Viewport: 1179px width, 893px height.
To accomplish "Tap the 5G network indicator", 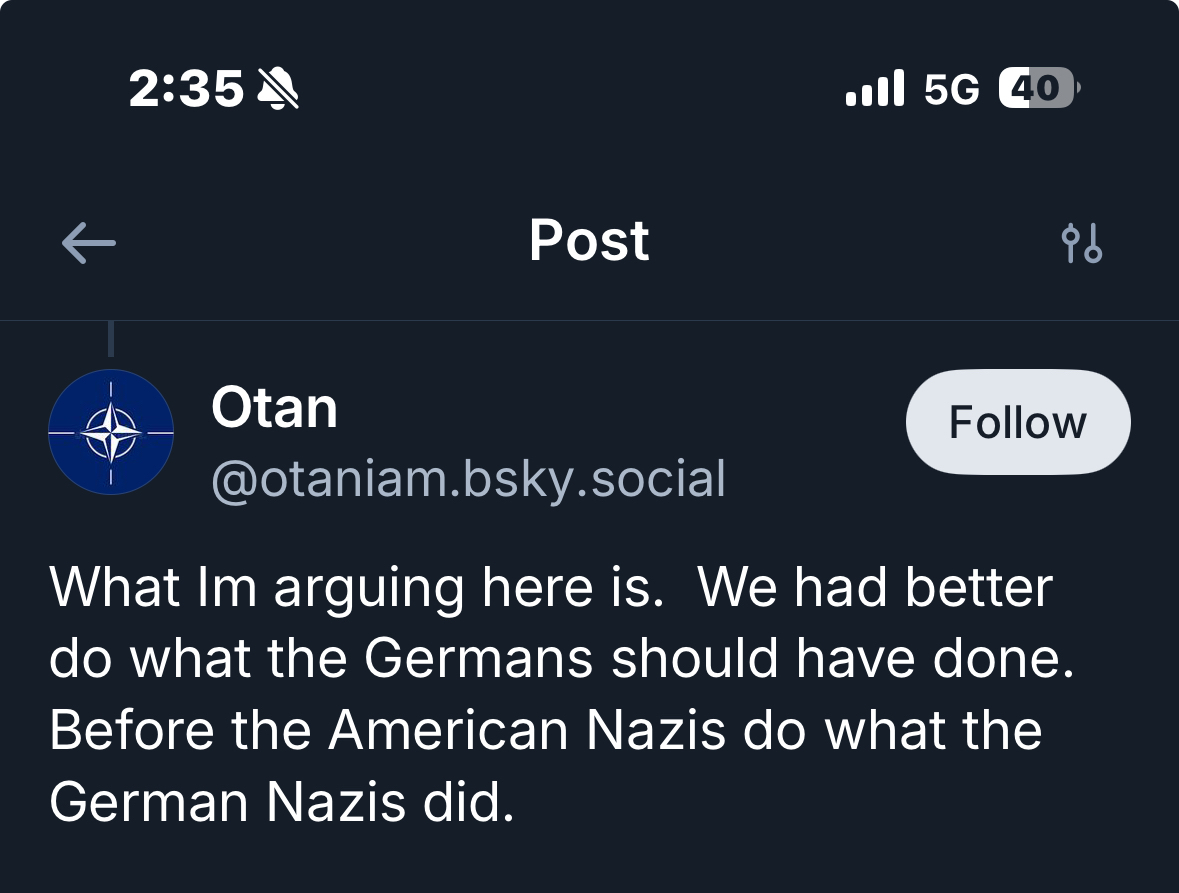I will 951,90.
